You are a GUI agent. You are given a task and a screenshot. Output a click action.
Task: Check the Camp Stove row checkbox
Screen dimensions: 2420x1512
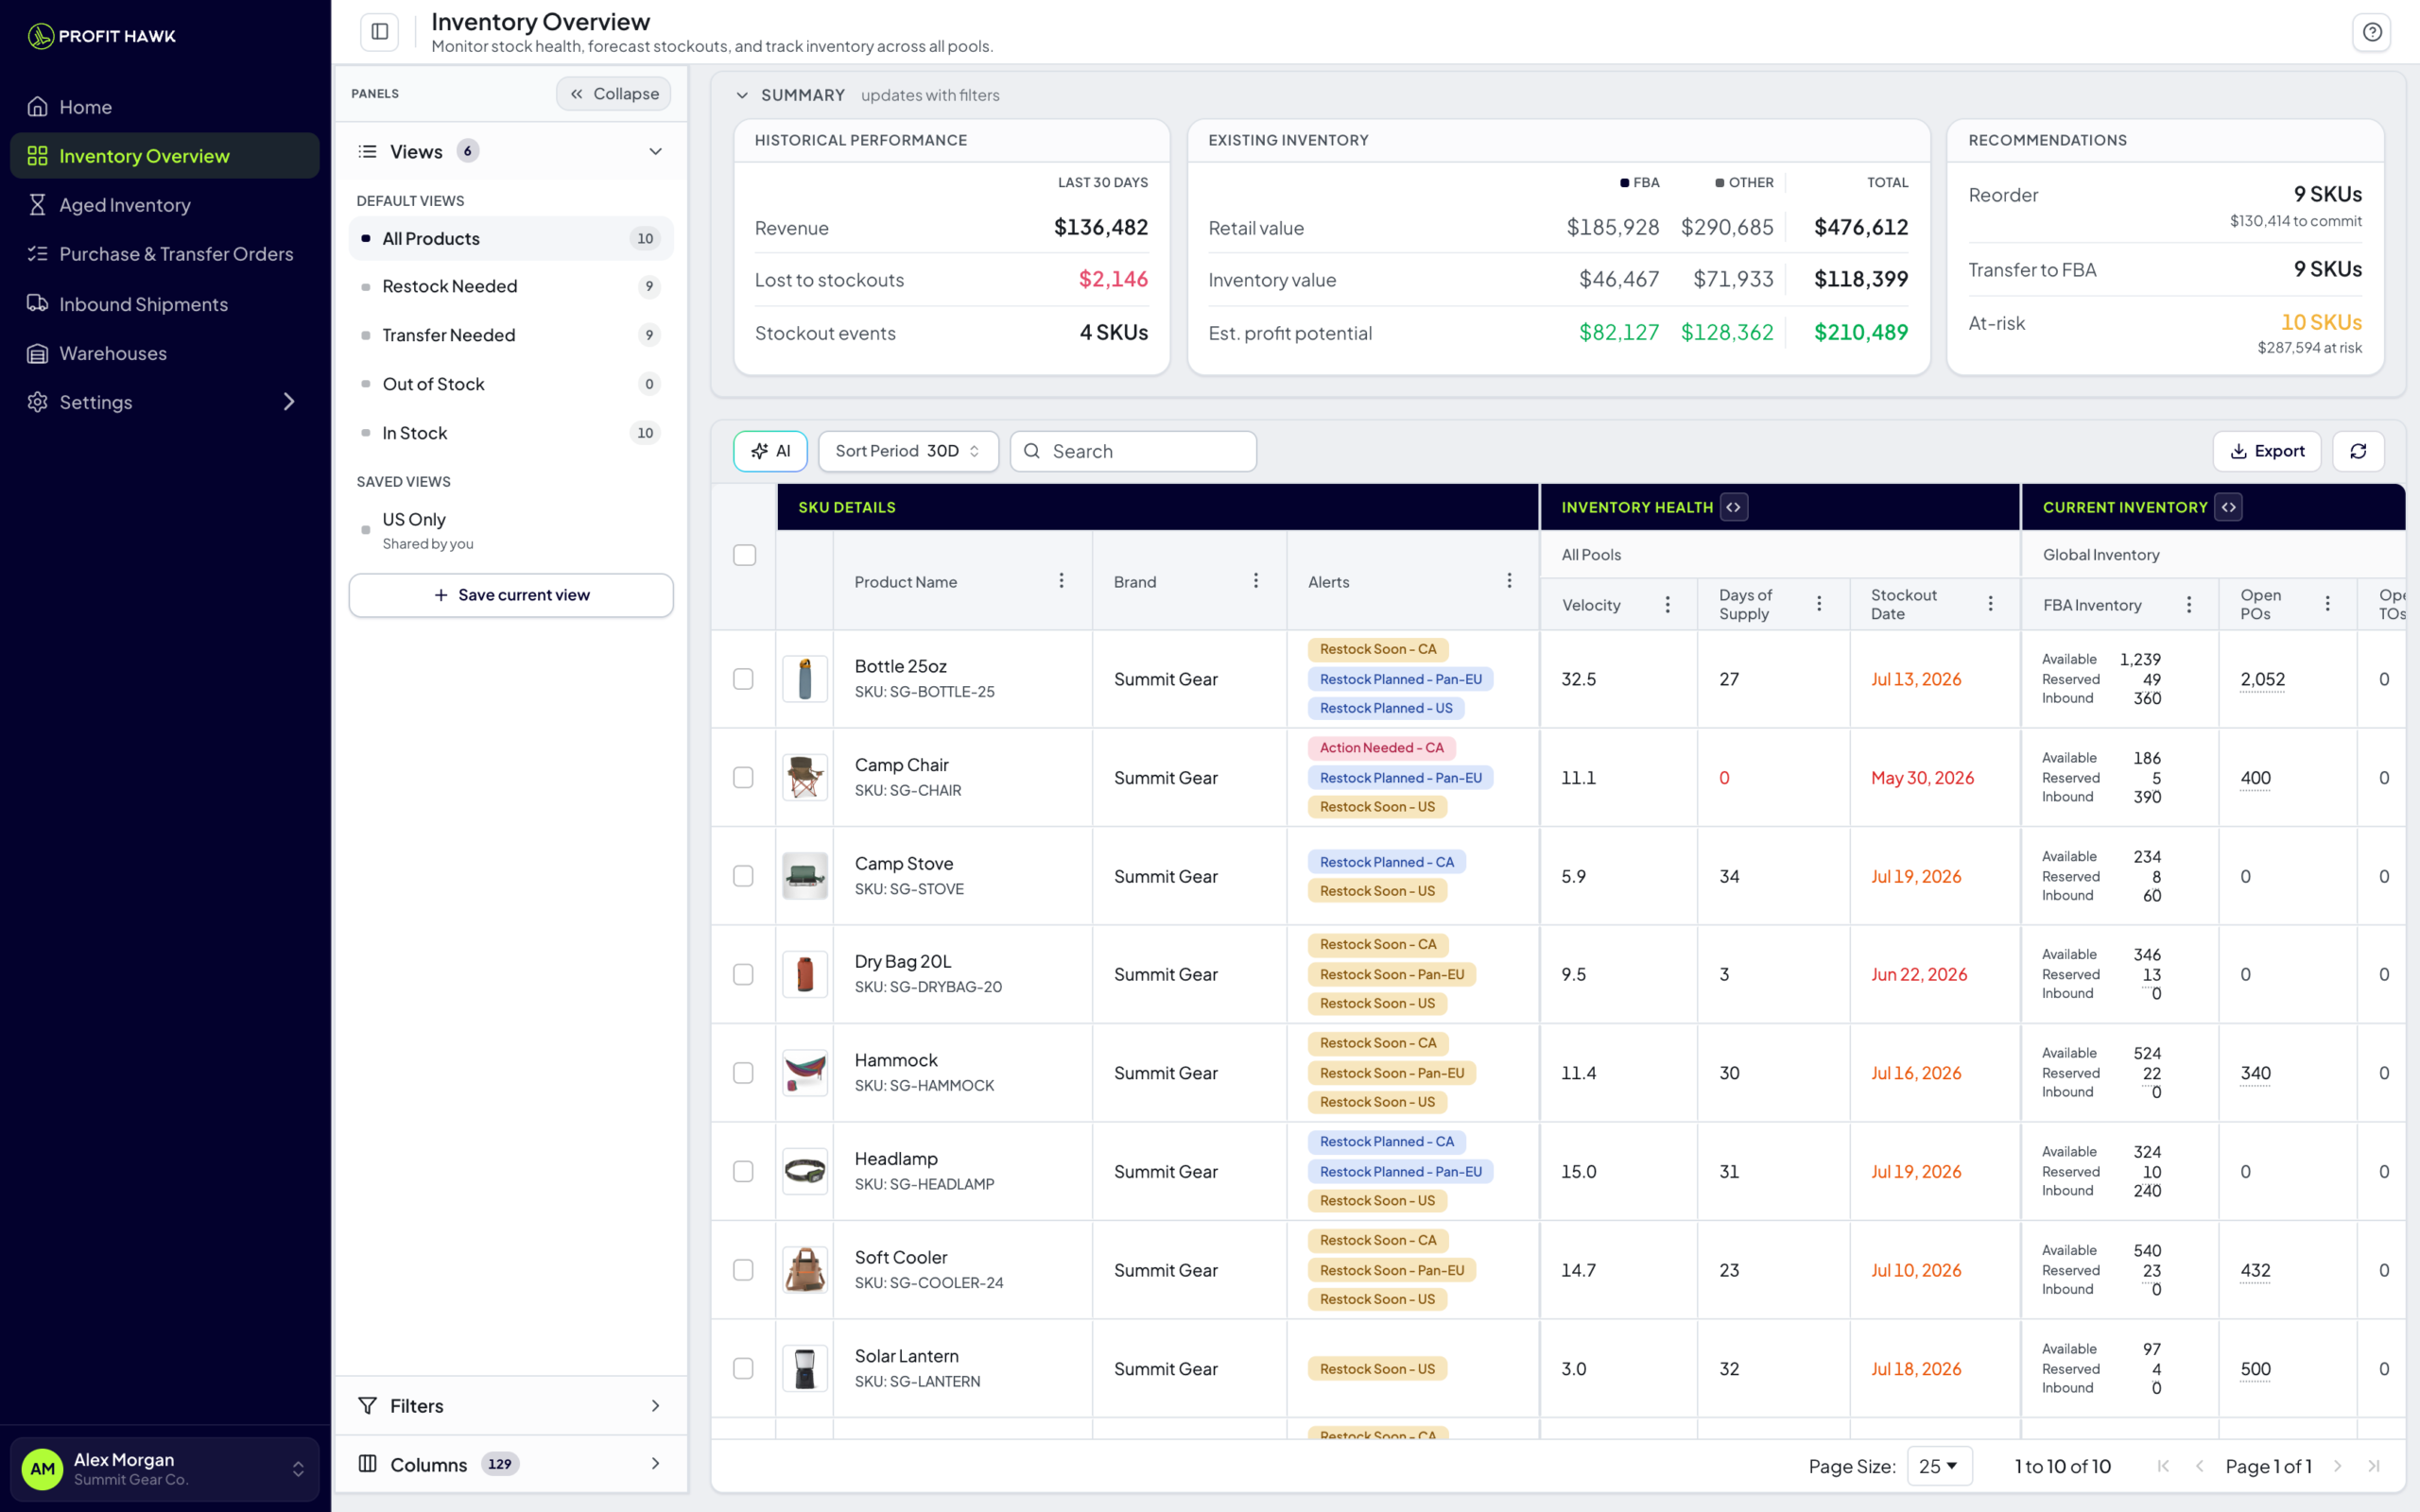pos(743,876)
